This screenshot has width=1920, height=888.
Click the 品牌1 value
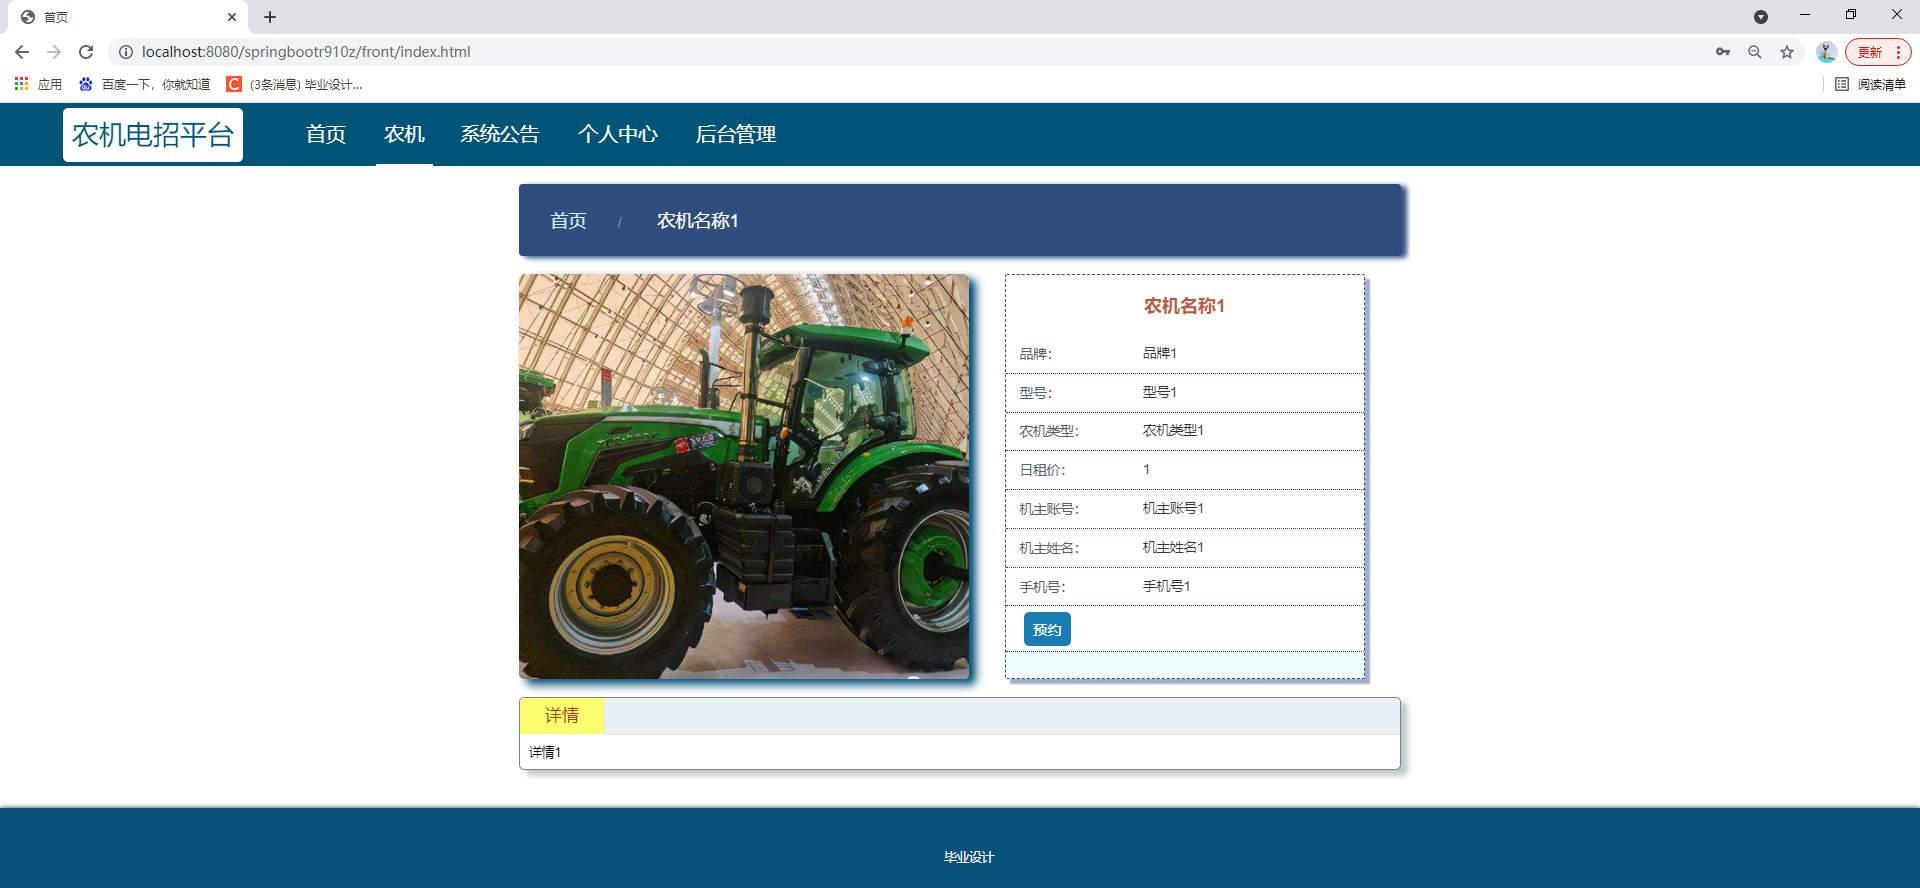click(1160, 353)
